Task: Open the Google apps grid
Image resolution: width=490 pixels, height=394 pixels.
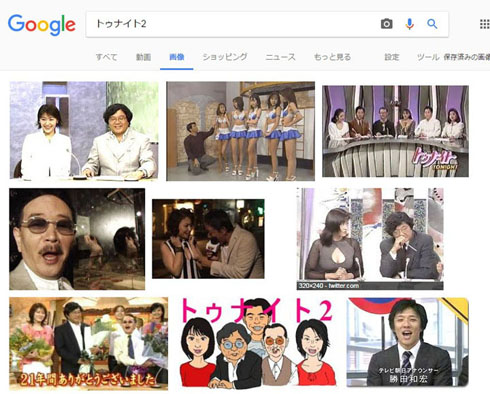Action: pos(484,24)
